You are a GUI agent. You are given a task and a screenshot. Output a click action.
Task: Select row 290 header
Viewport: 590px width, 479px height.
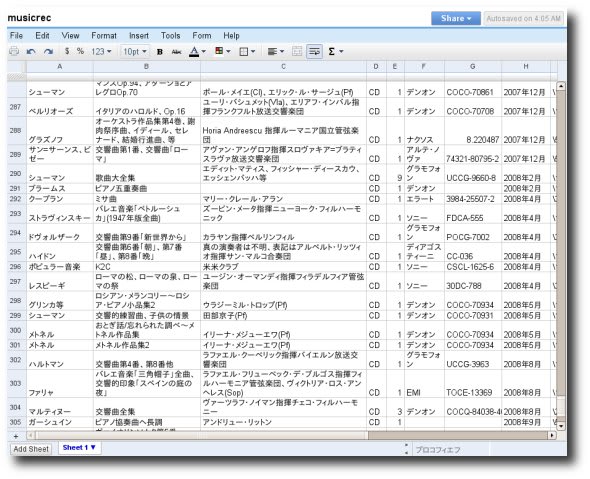pos(16,173)
